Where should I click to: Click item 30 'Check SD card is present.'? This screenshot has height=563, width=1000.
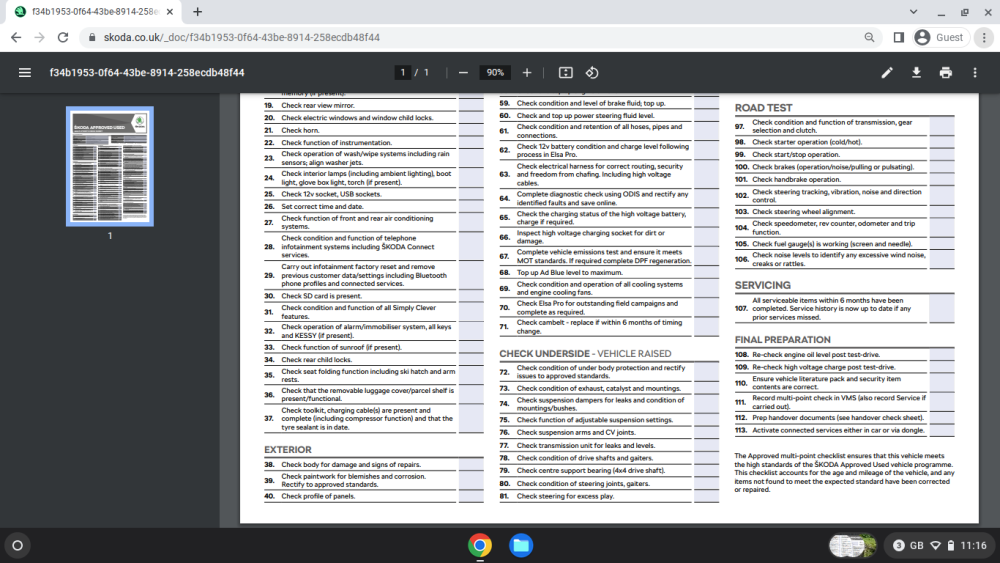point(321,296)
